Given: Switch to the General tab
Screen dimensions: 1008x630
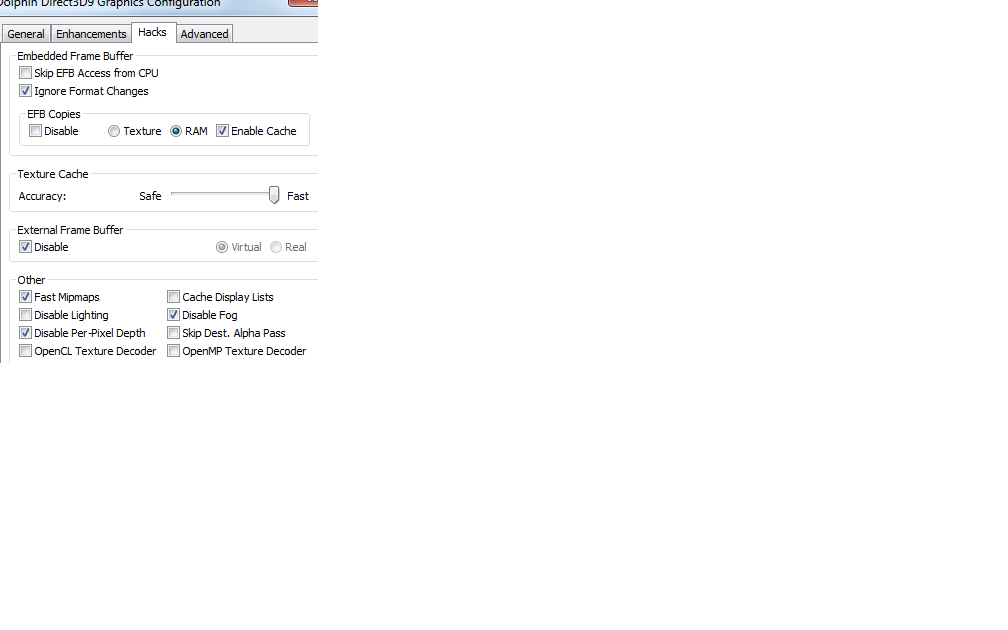Looking at the screenshot, I should coord(26,34).
